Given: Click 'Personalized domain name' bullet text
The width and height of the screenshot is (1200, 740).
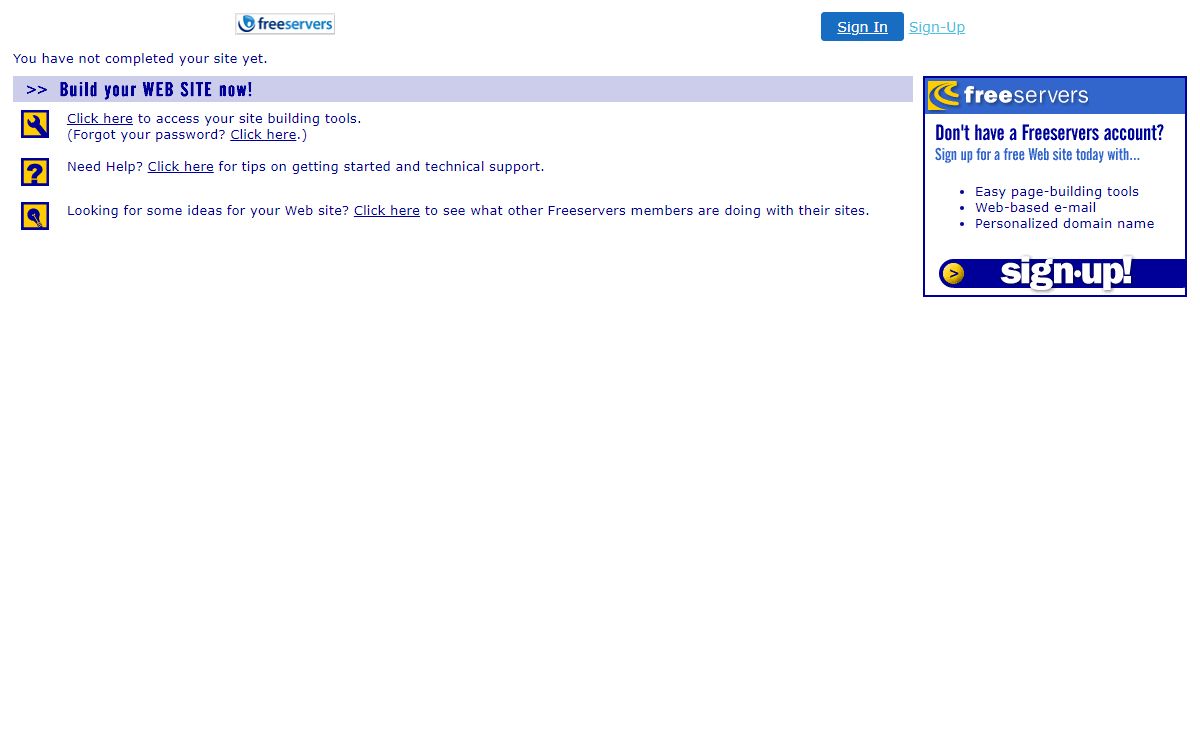Looking at the screenshot, I should [1064, 223].
